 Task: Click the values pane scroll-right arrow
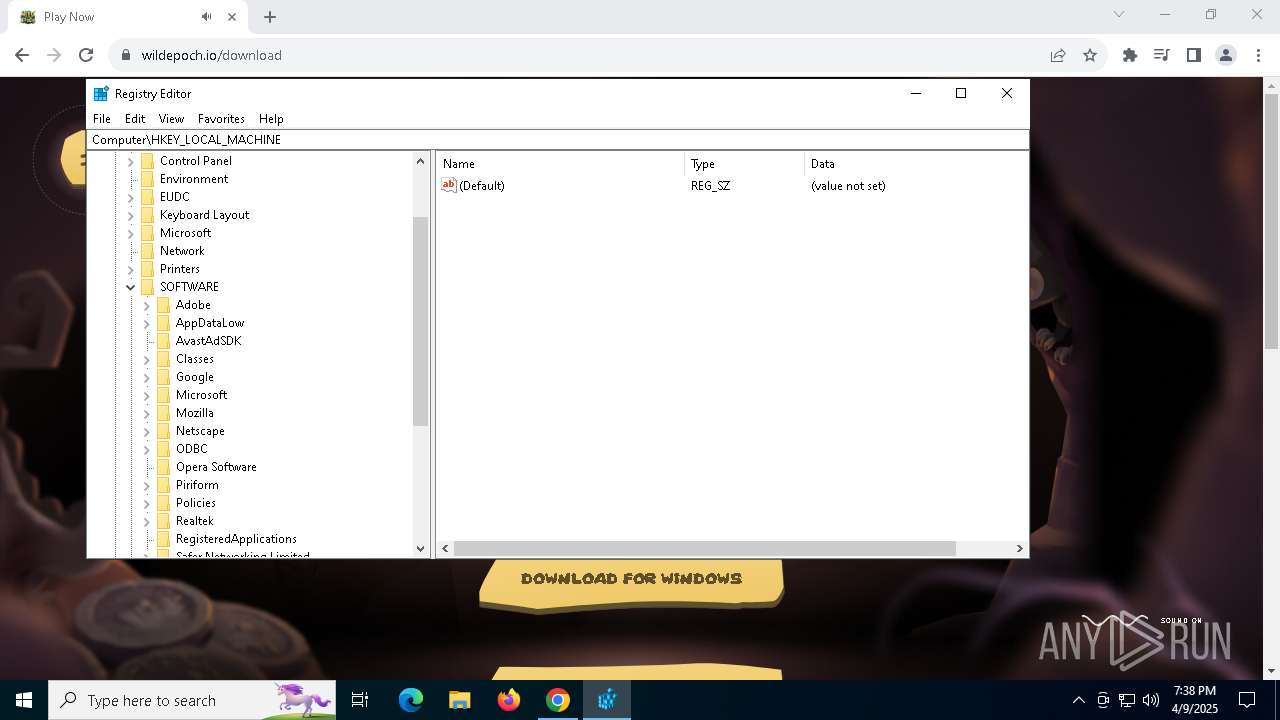click(x=1019, y=548)
